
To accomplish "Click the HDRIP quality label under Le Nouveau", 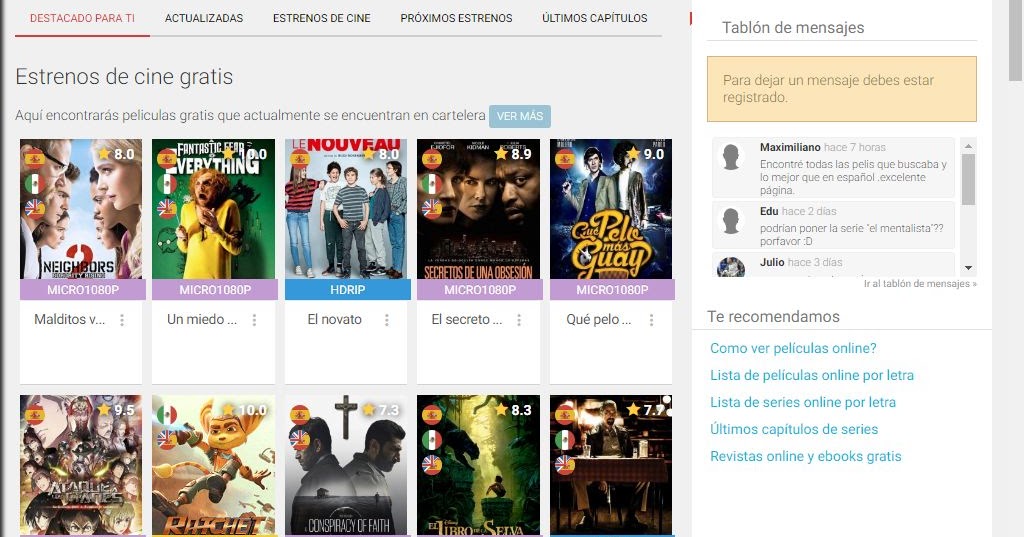I will click(x=347, y=289).
